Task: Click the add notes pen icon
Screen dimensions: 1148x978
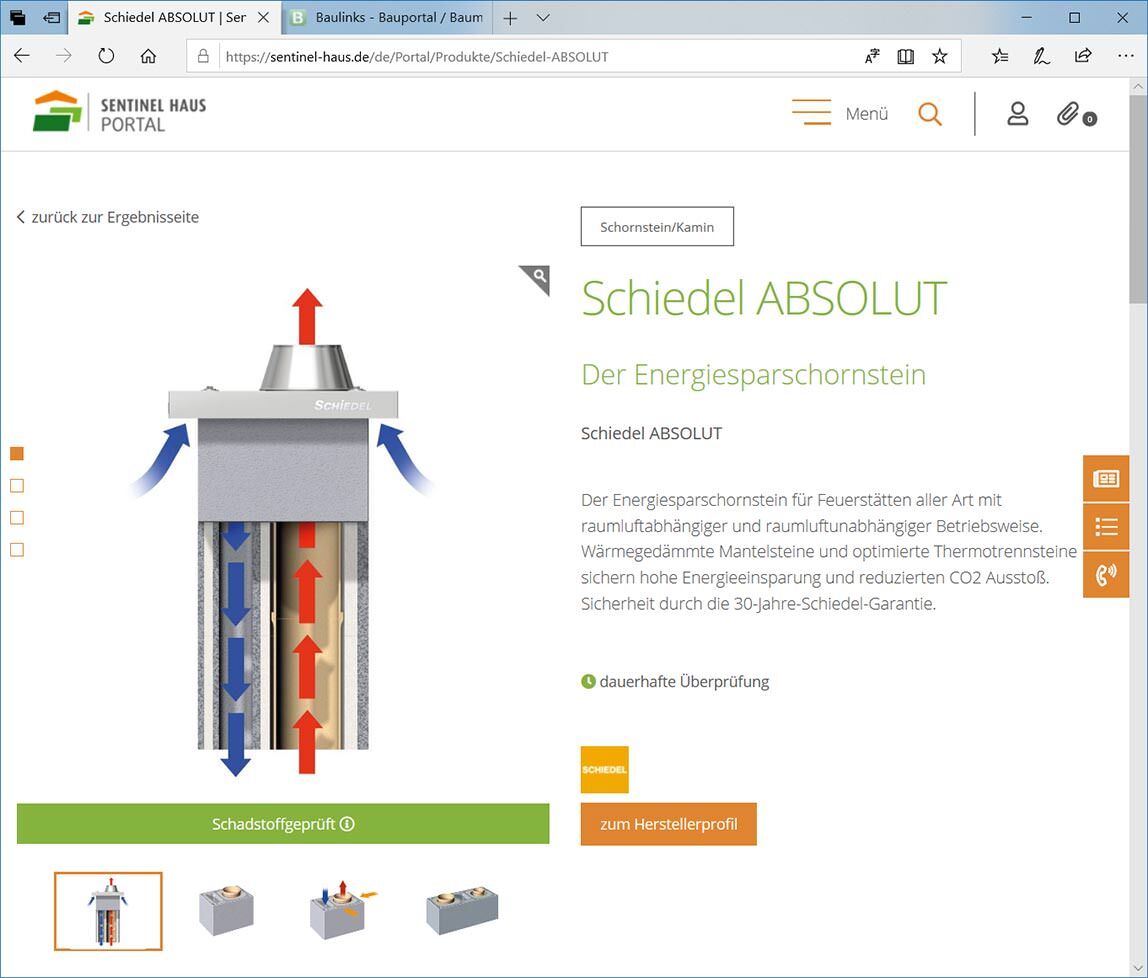Action: tap(1041, 56)
